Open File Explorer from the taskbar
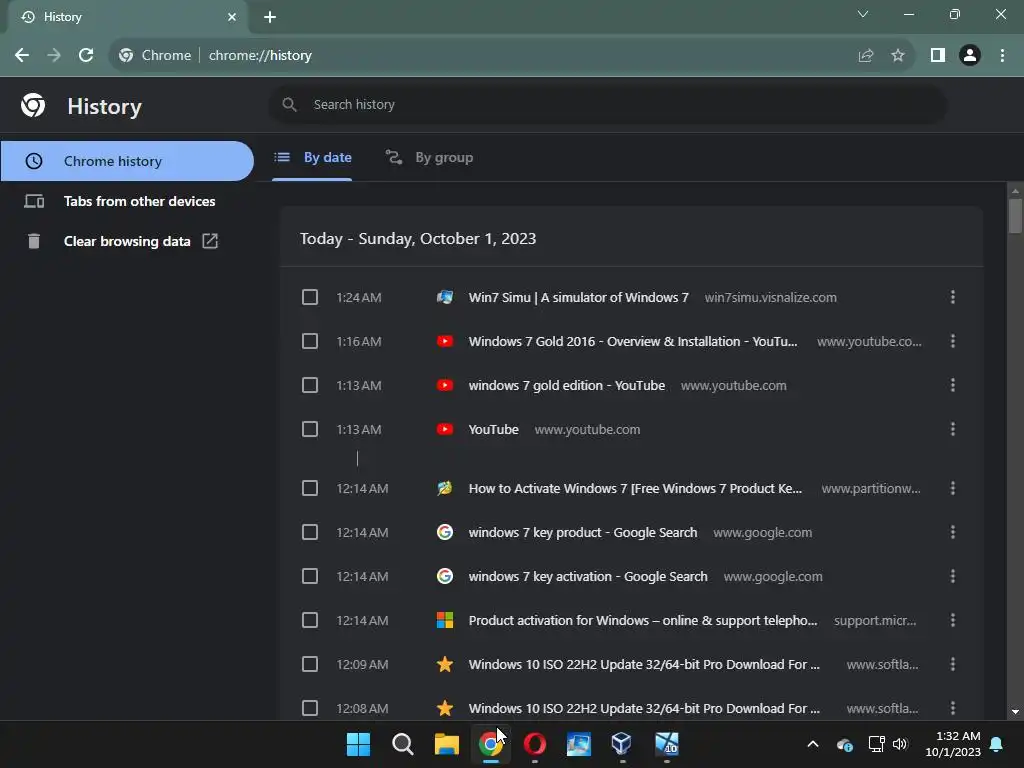The width and height of the screenshot is (1024, 768). click(447, 744)
